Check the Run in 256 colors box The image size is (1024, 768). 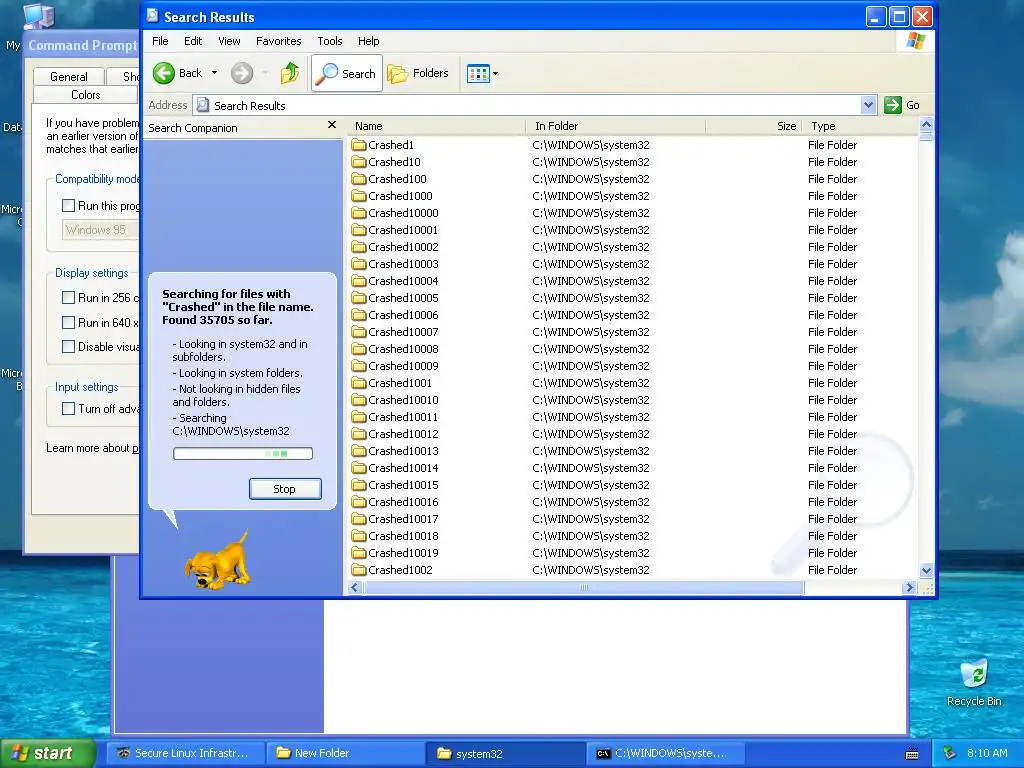point(68,298)
